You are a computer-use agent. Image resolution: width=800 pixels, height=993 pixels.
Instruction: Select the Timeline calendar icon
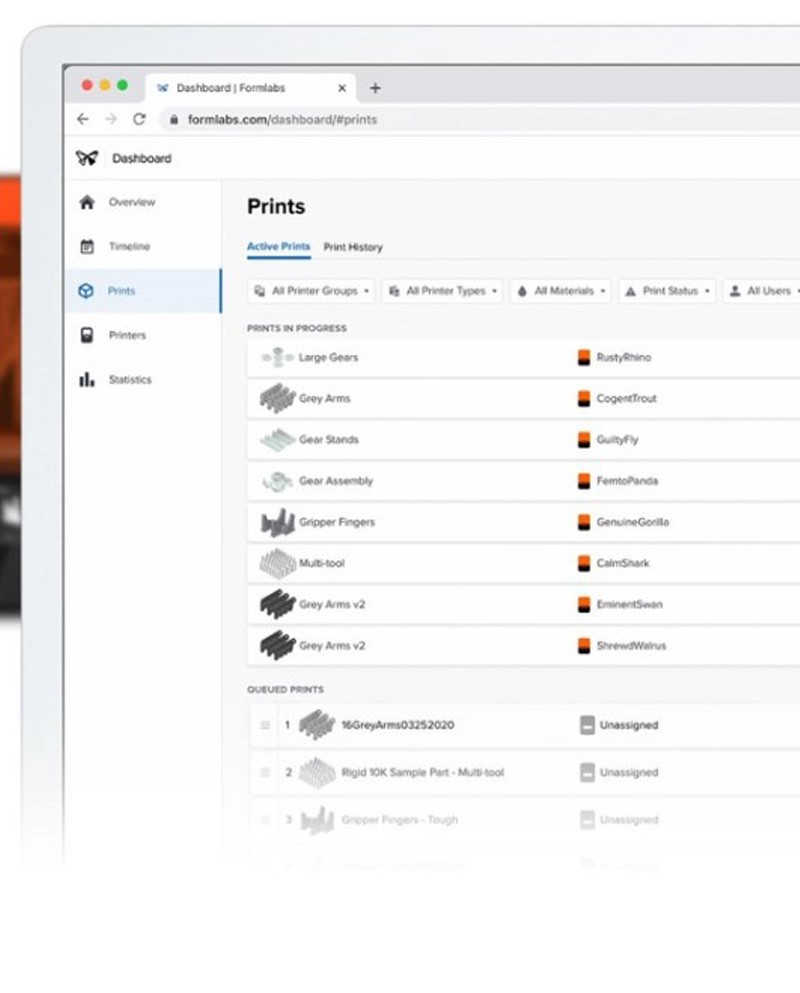(87, 246)
